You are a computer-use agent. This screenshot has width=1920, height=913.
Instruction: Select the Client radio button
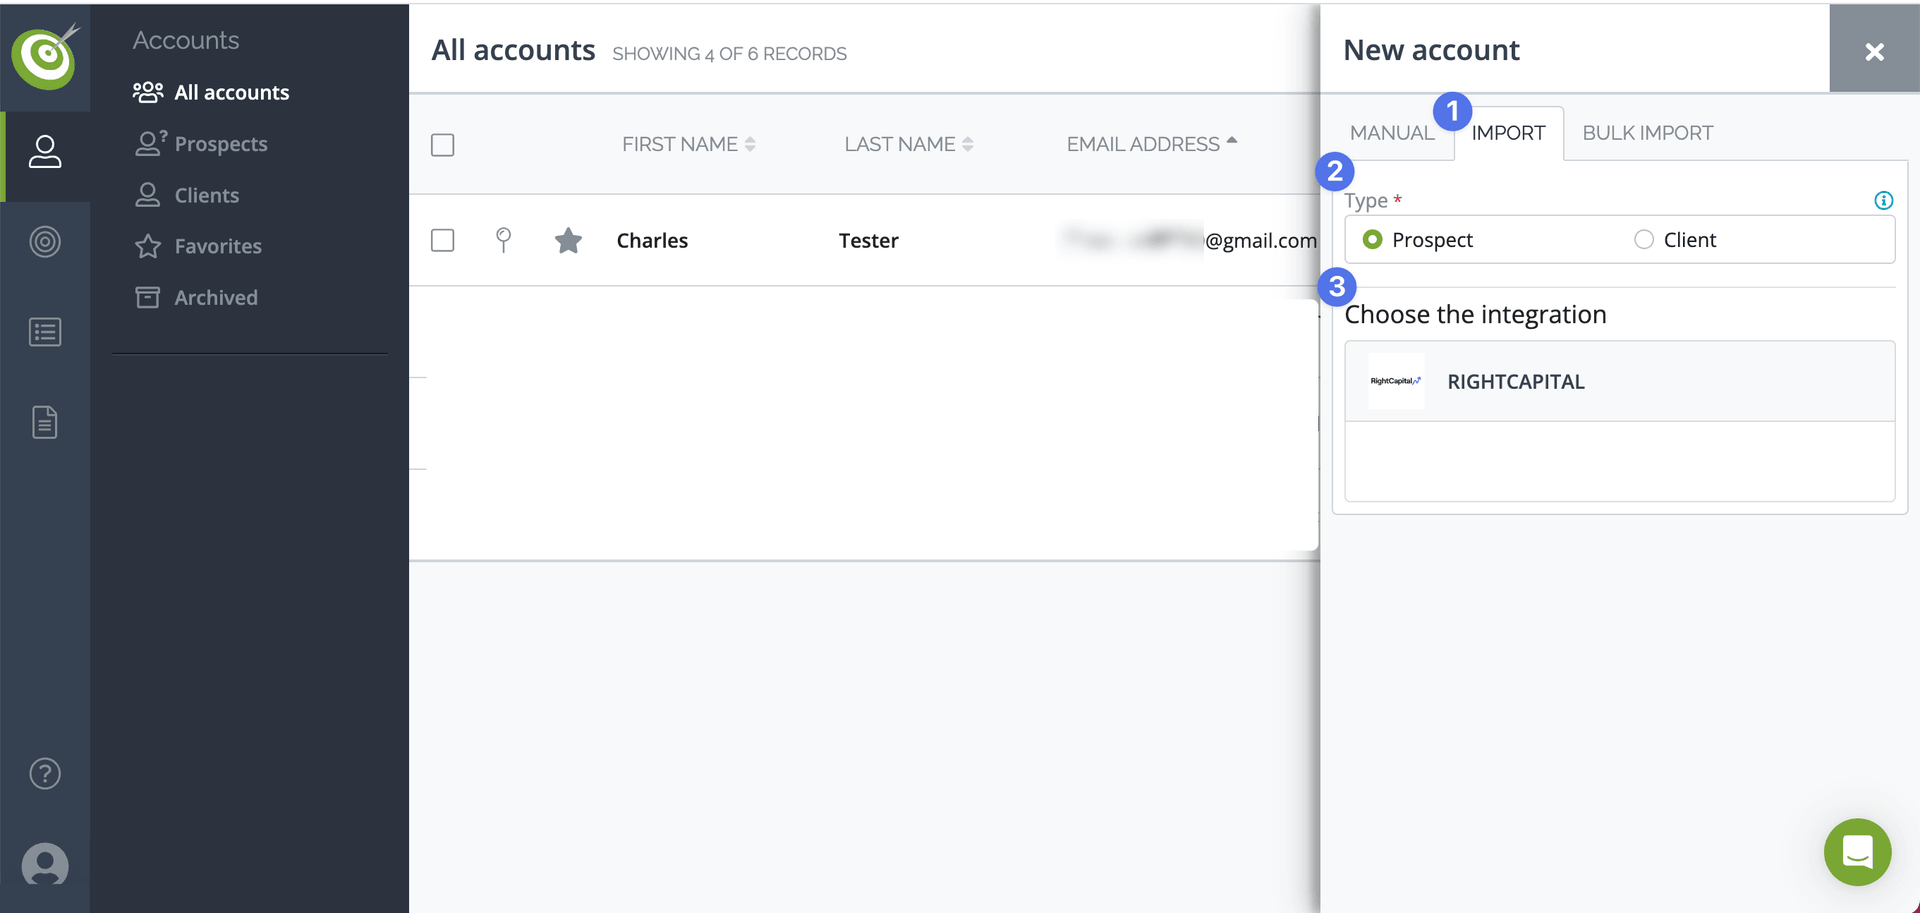pyautogui.click(x=1643, y=240)
